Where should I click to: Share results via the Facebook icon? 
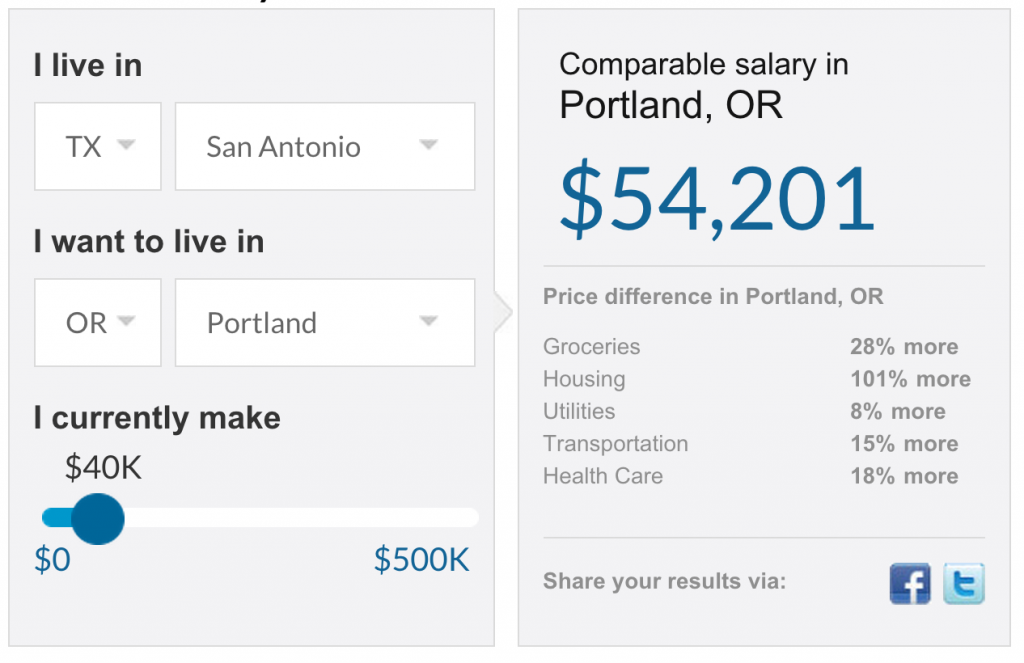click(910, 583)
